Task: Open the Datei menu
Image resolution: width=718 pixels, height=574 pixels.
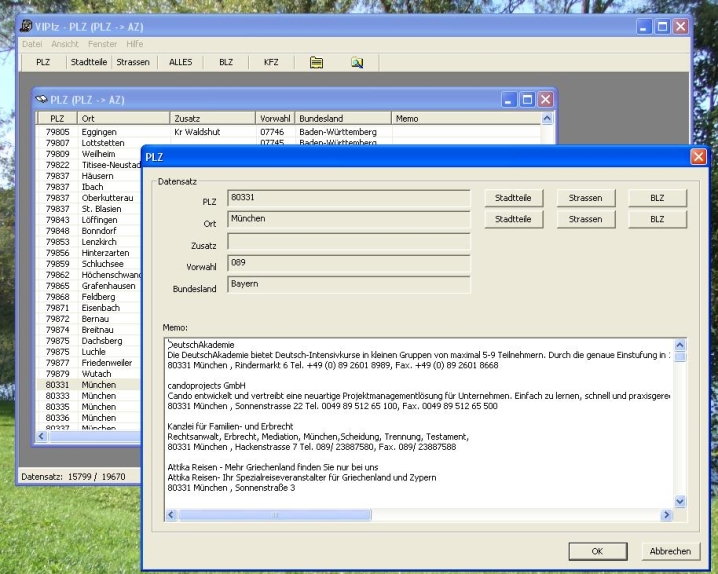Action: click(x=32, y=44)
